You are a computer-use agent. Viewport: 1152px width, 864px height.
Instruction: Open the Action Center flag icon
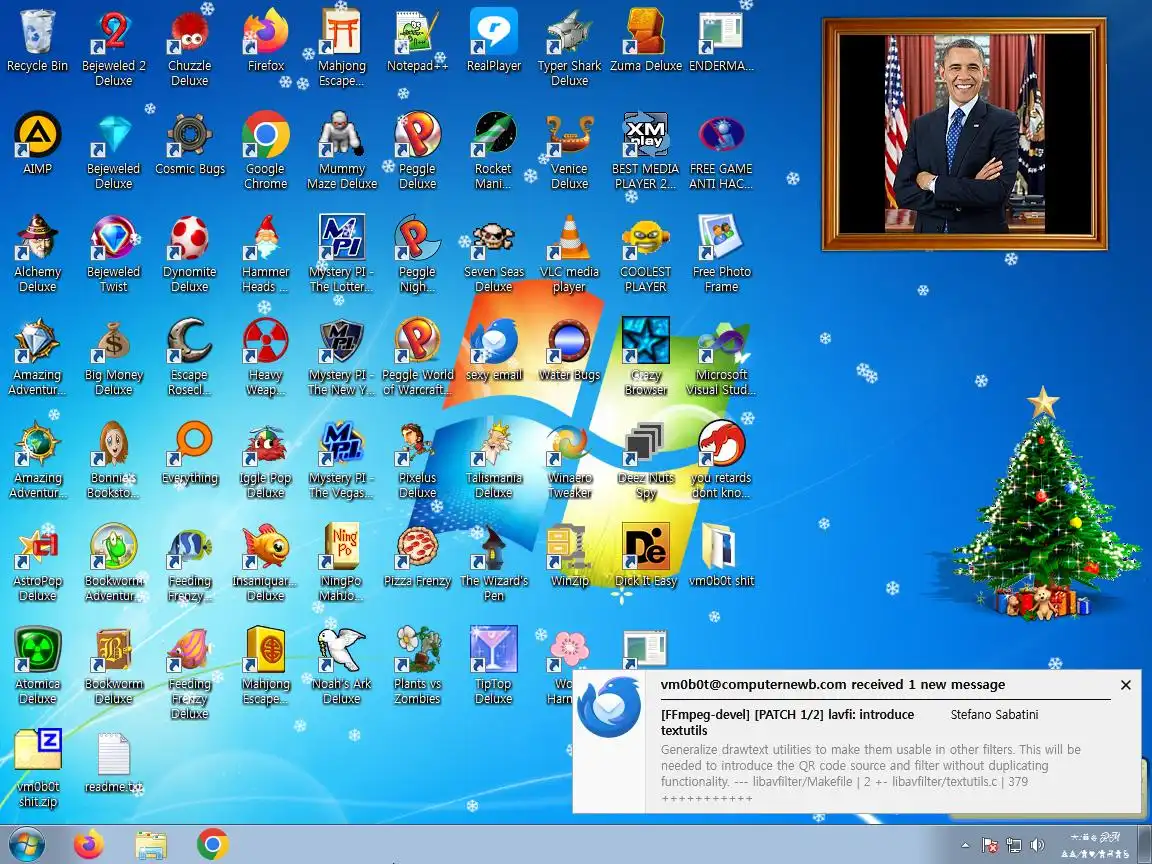click(990, 845)
